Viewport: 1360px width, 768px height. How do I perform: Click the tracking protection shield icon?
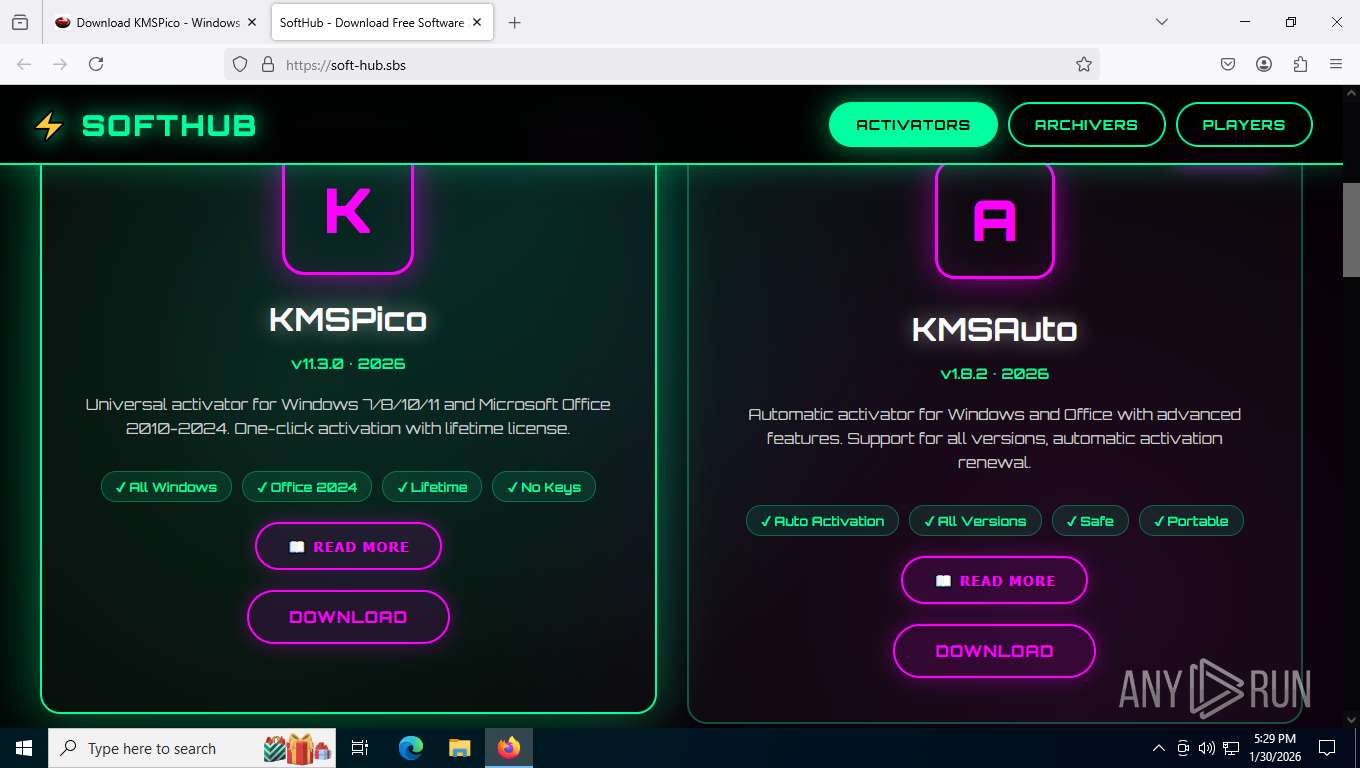point(240,64)
